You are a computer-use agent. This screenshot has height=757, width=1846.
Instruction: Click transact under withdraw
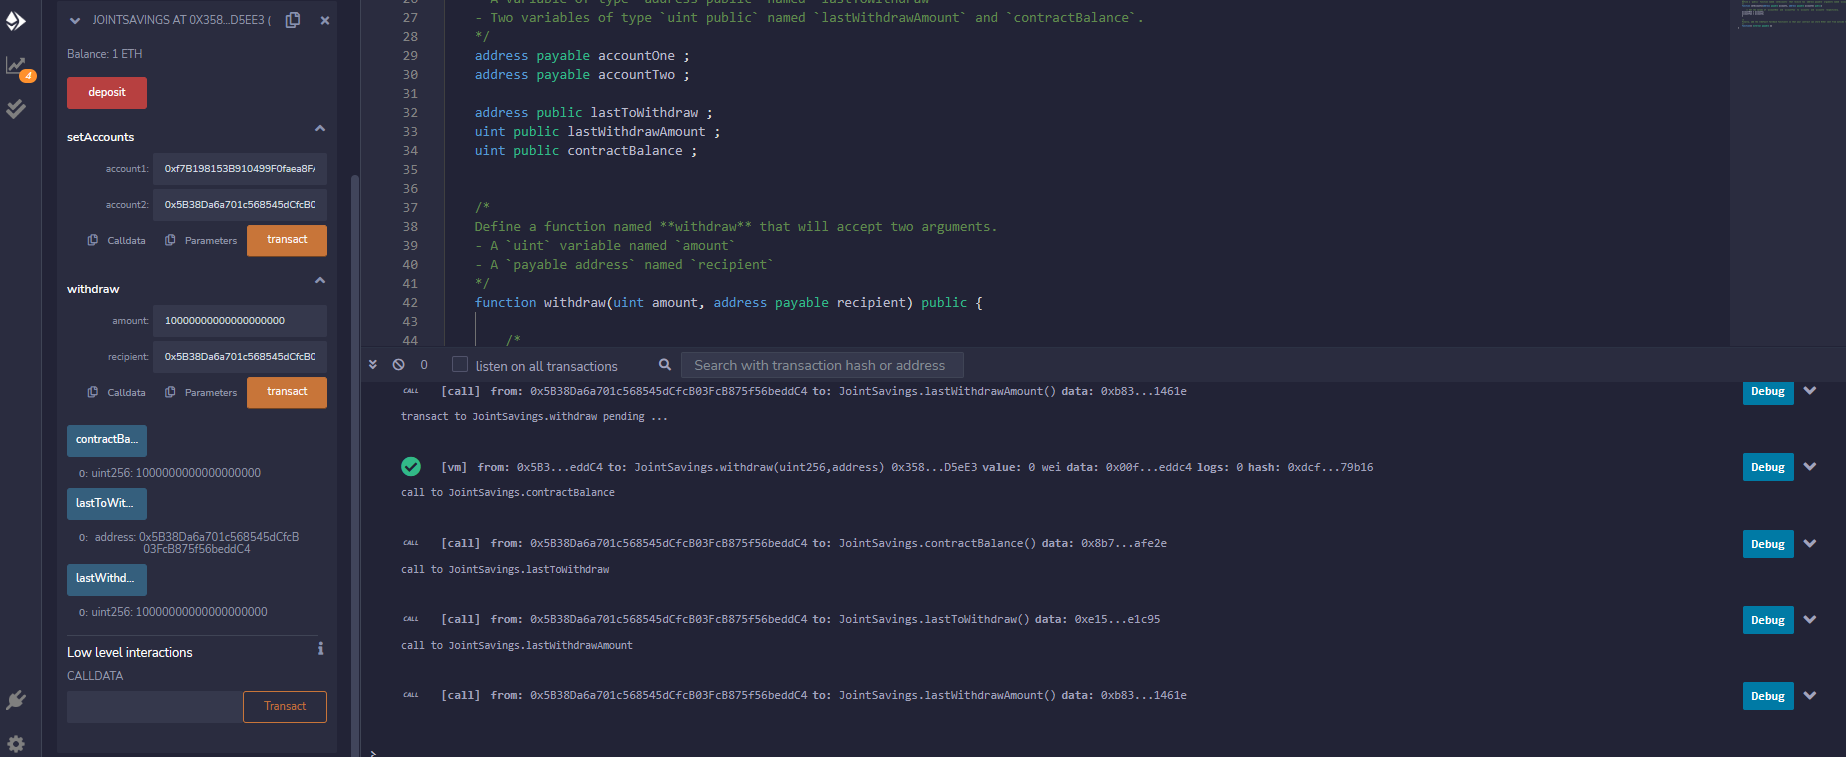287,392
